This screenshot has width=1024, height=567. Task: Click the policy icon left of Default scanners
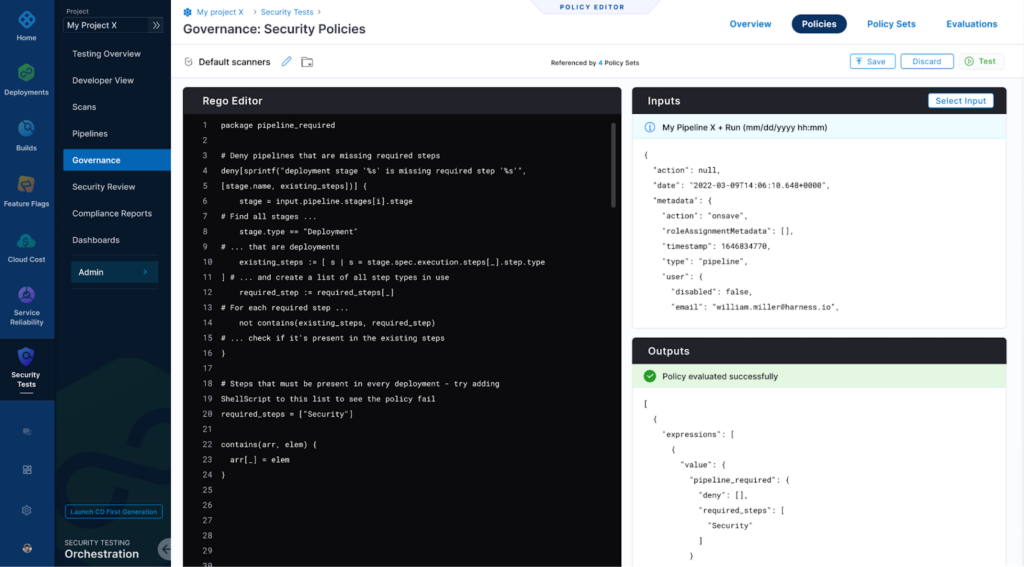189,61
